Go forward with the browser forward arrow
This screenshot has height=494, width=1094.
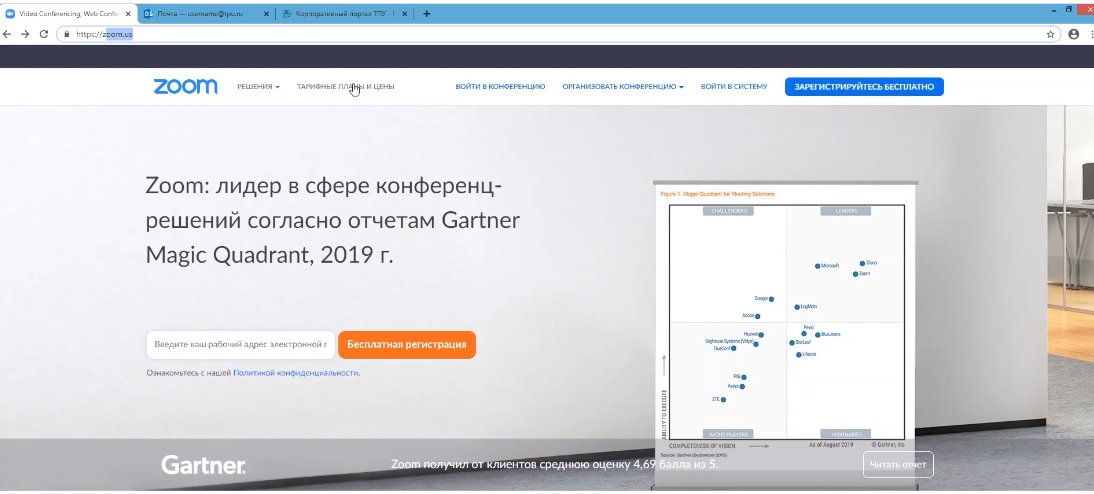[x=26, y=33]
